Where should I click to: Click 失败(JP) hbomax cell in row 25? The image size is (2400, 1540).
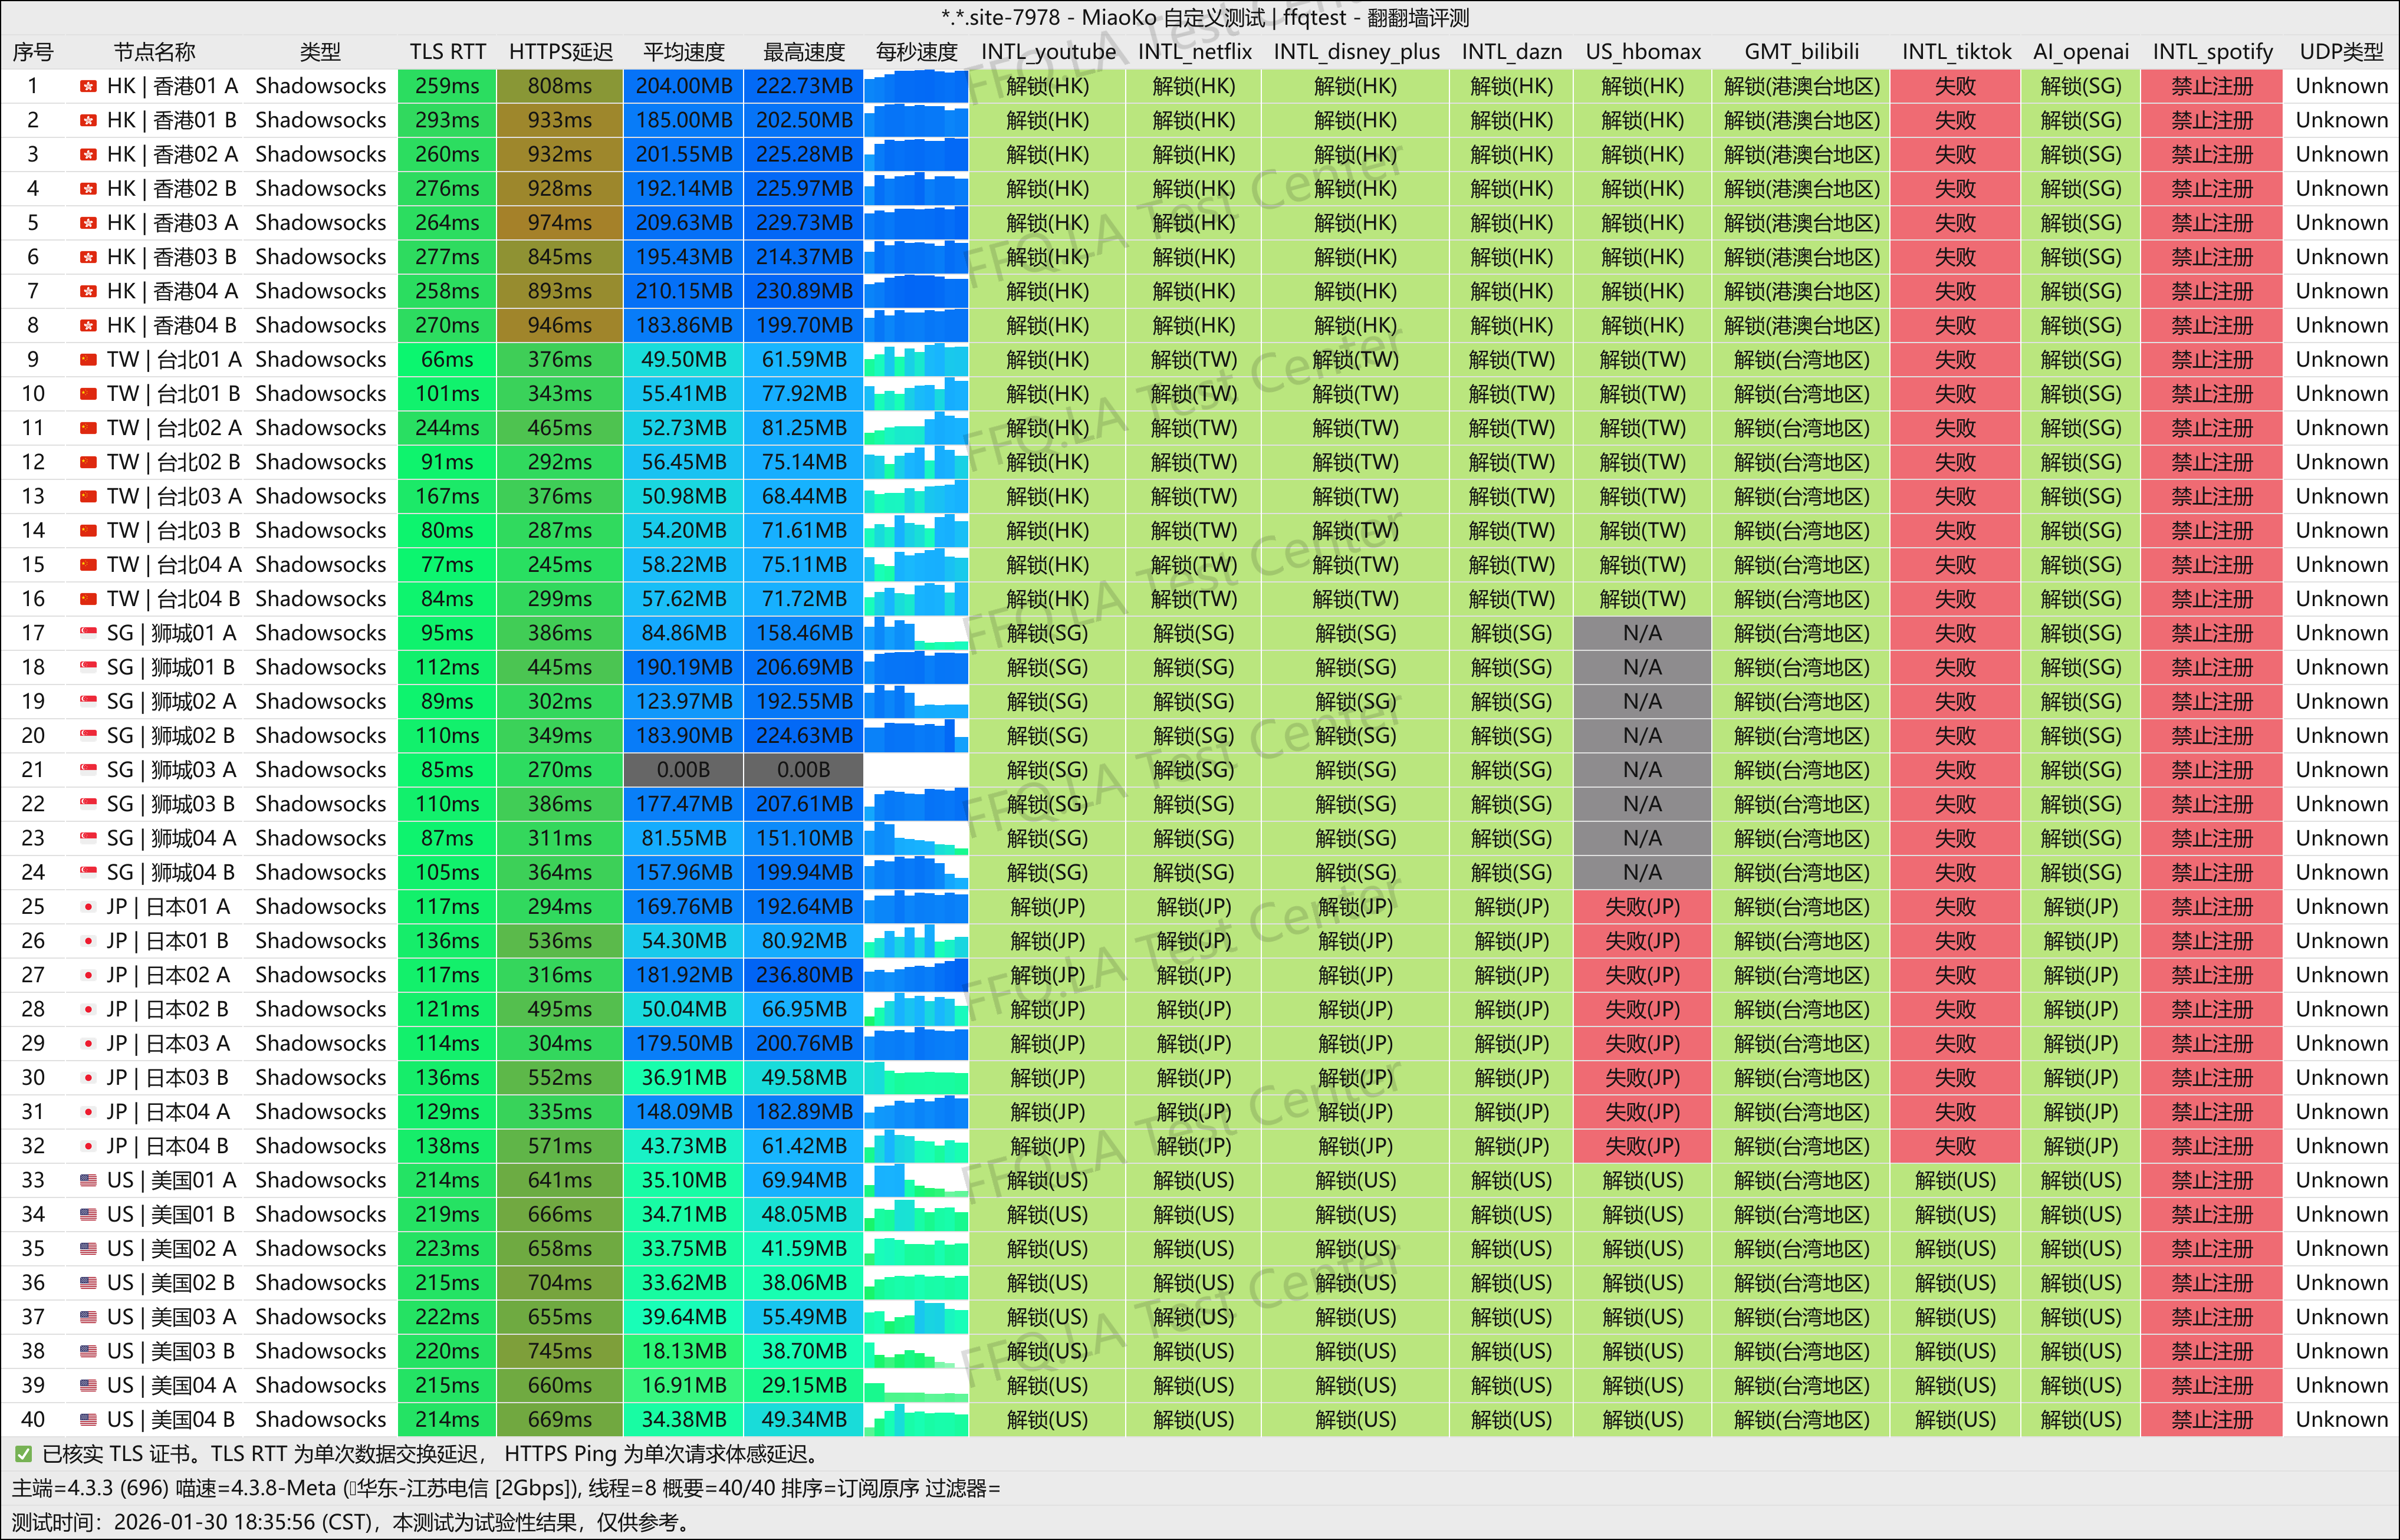(1642, 907)
